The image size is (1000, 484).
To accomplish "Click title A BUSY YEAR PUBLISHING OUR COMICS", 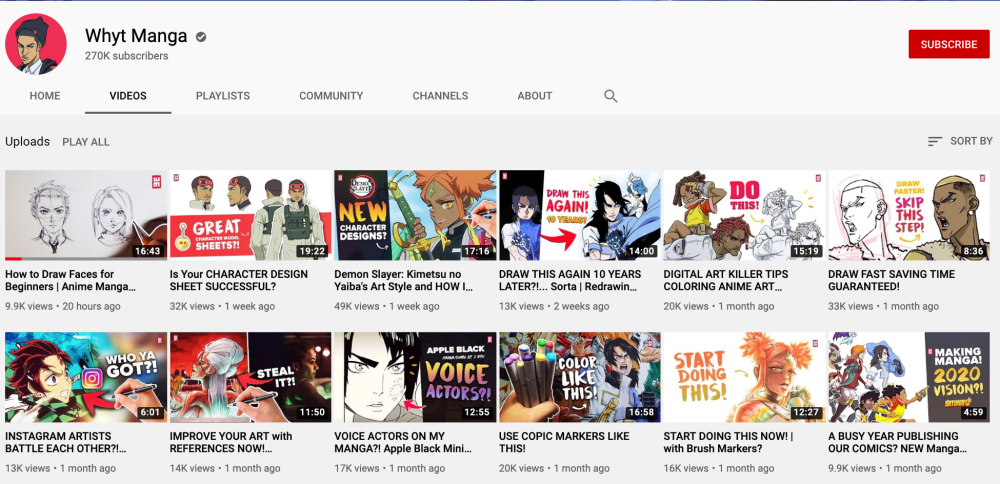I will coord(897,443).
